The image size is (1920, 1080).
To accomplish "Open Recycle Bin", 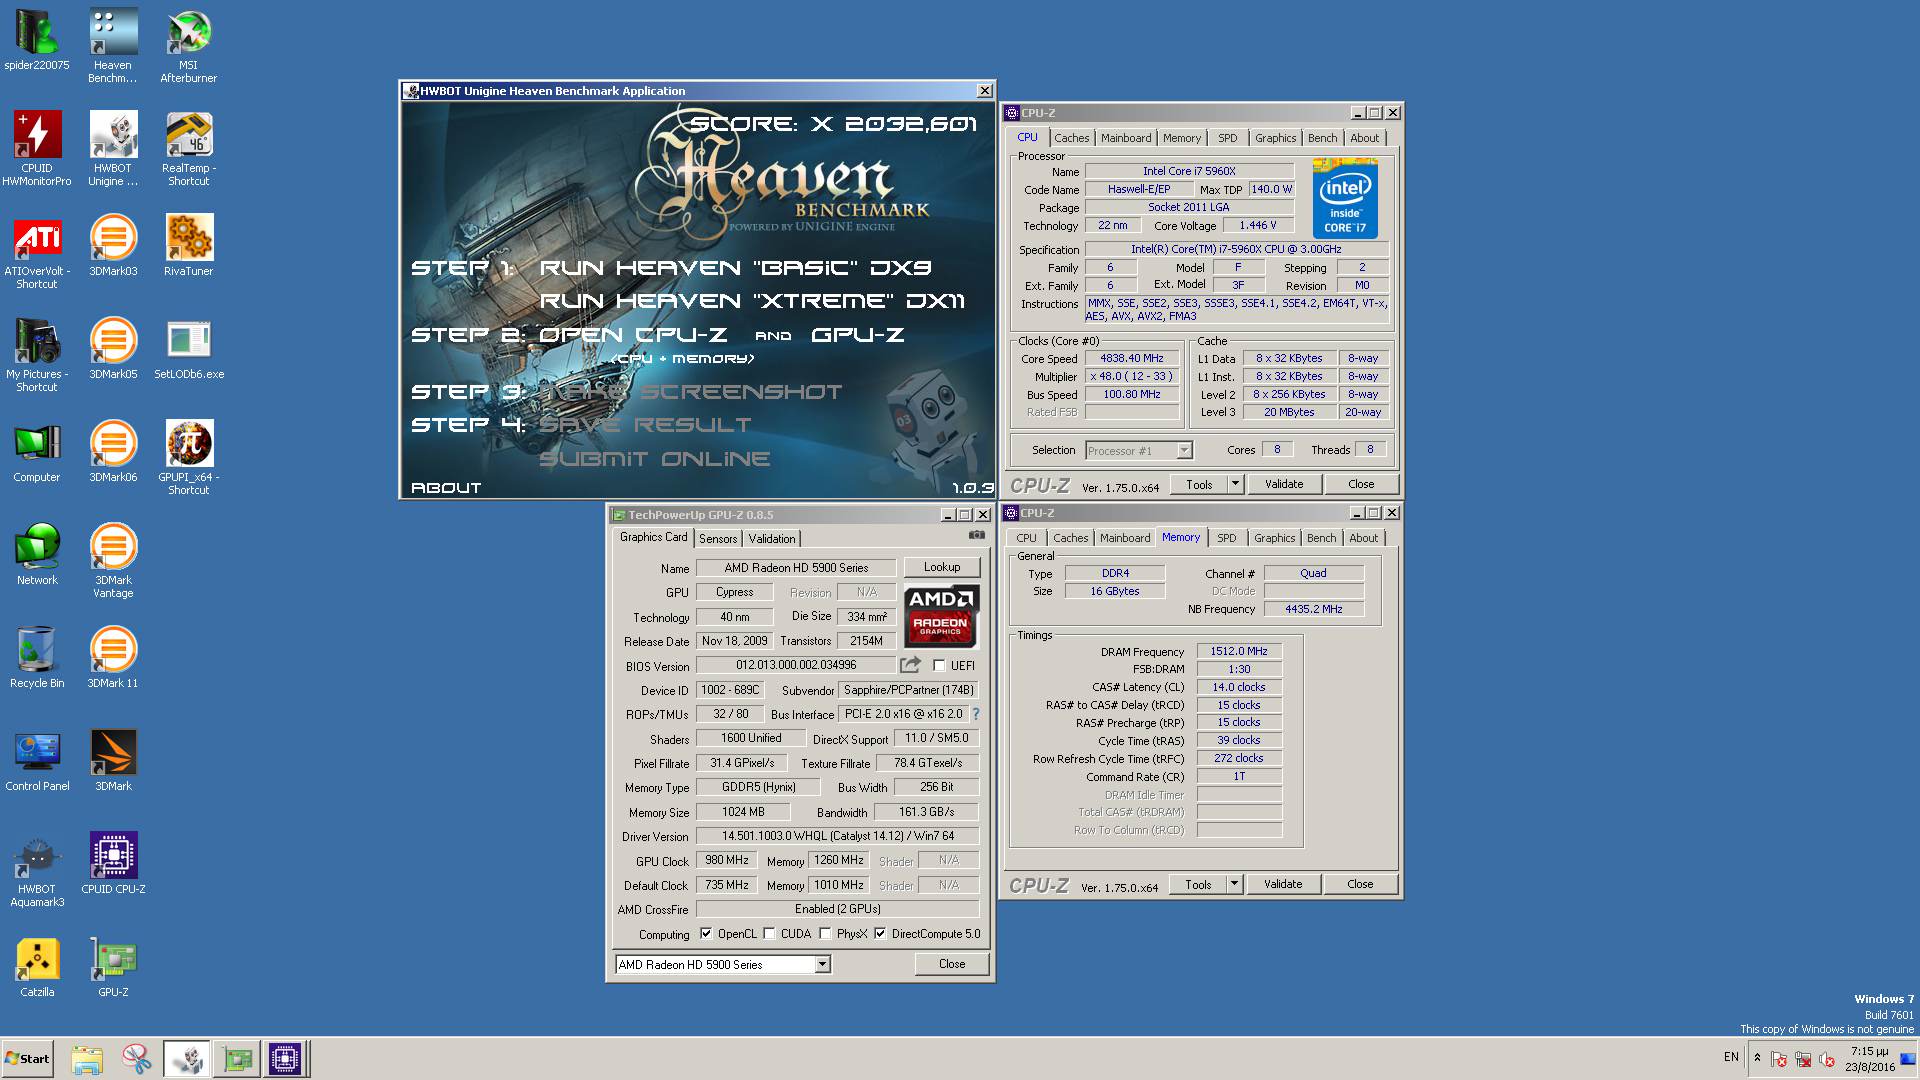I will coord(37,658).
